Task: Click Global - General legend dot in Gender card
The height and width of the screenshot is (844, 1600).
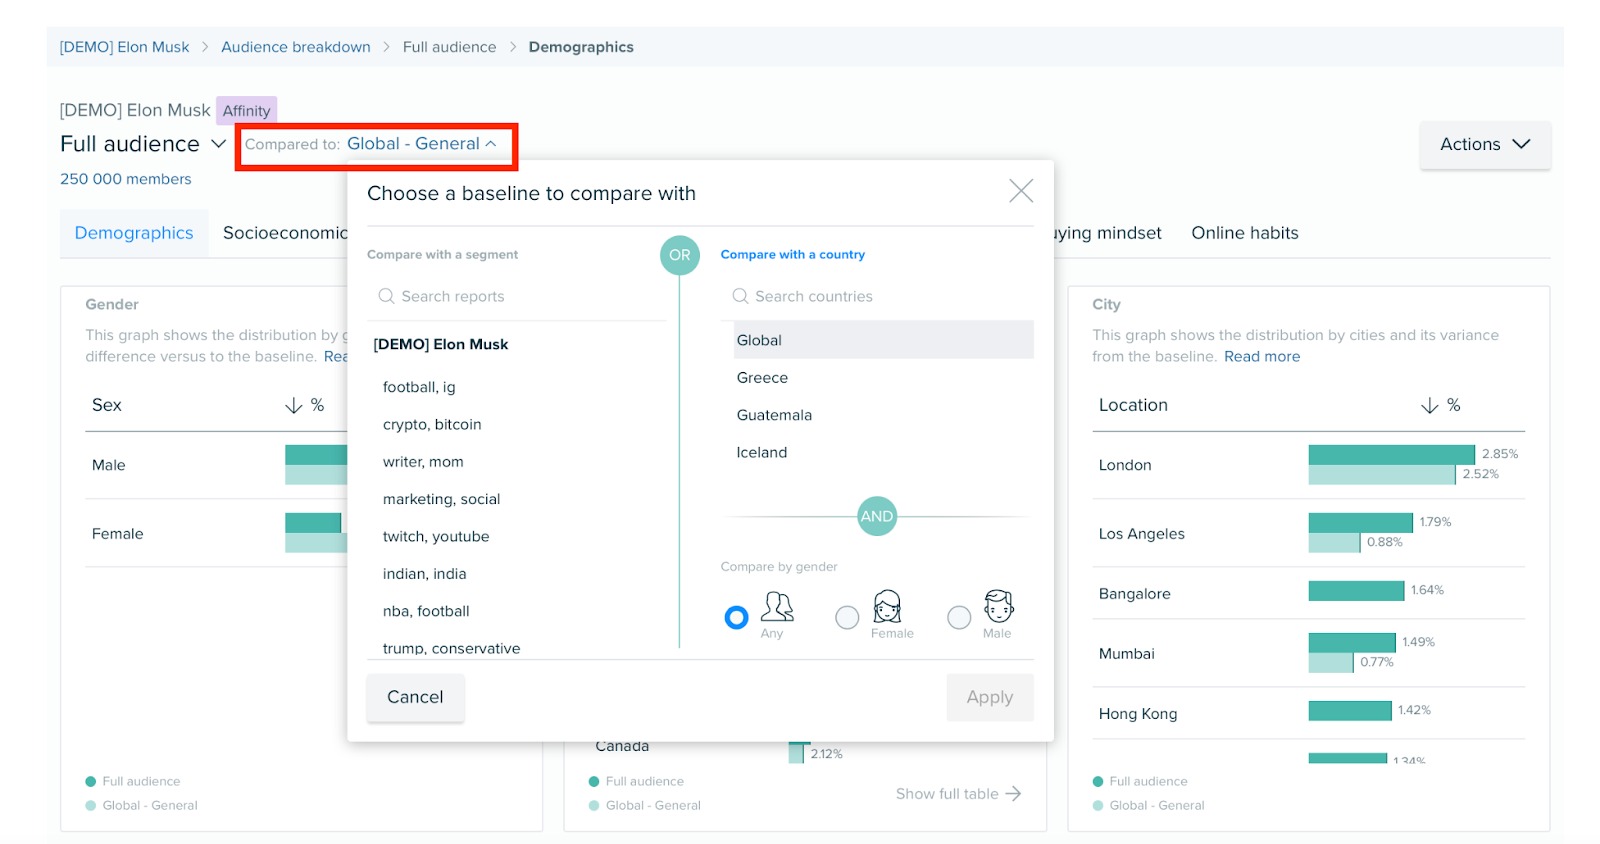Action: pos(91,805)
